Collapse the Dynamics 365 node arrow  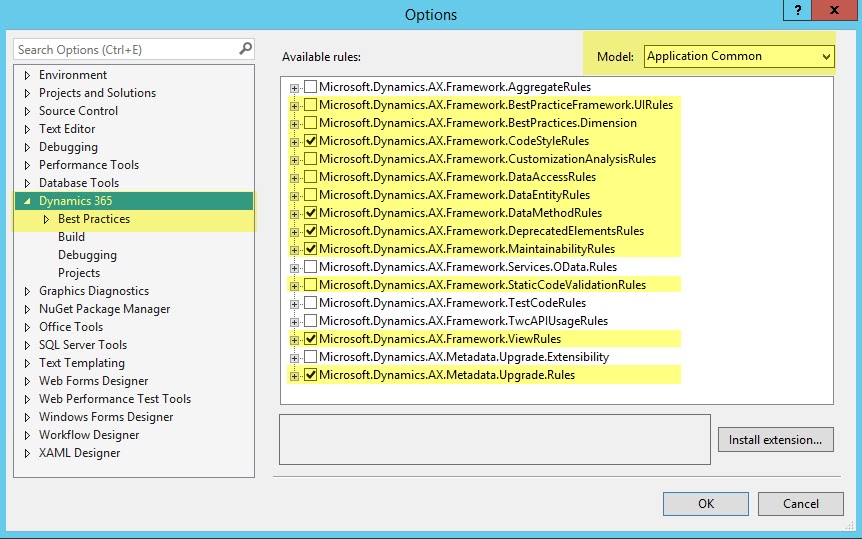pos(27,201)
